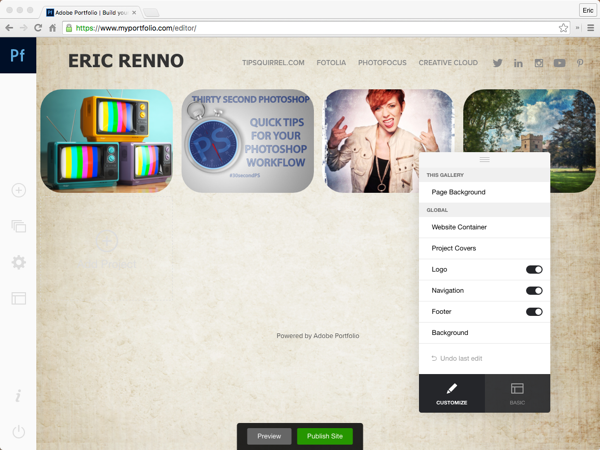The image size is (600, 450).
Task: Open the settings gear icon in sidebar
Action: (x=18, y=262)
